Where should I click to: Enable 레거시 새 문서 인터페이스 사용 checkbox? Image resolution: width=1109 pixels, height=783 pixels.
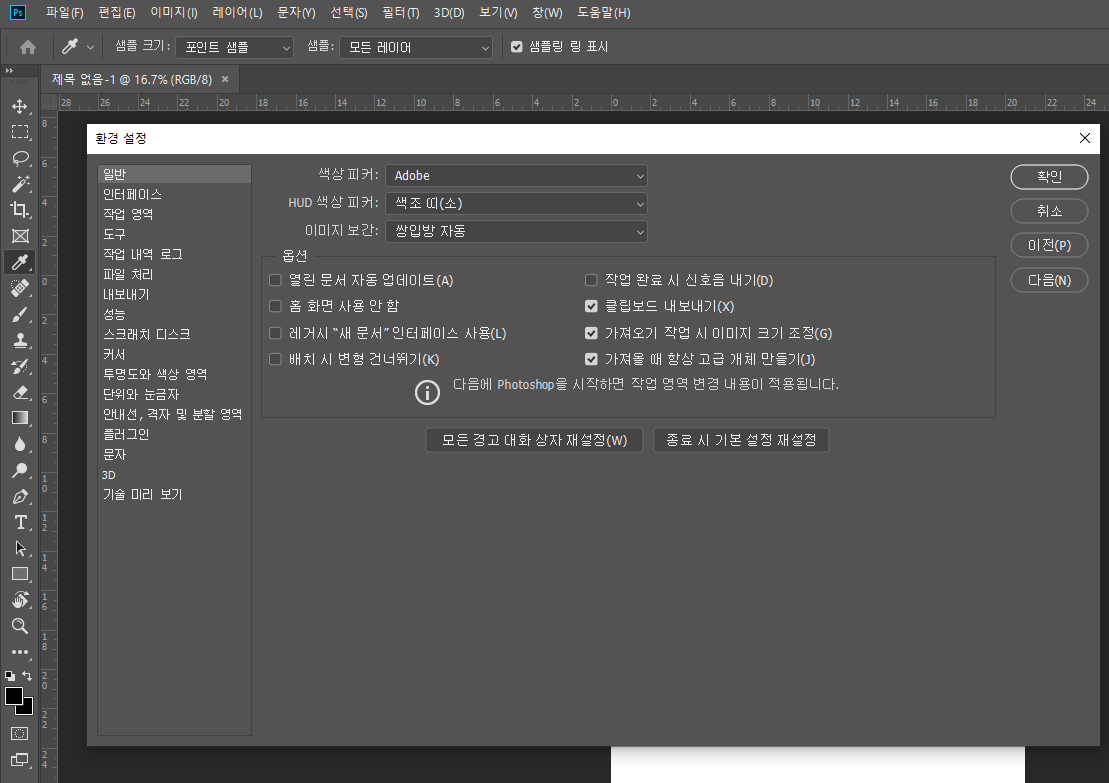point(275,333)
